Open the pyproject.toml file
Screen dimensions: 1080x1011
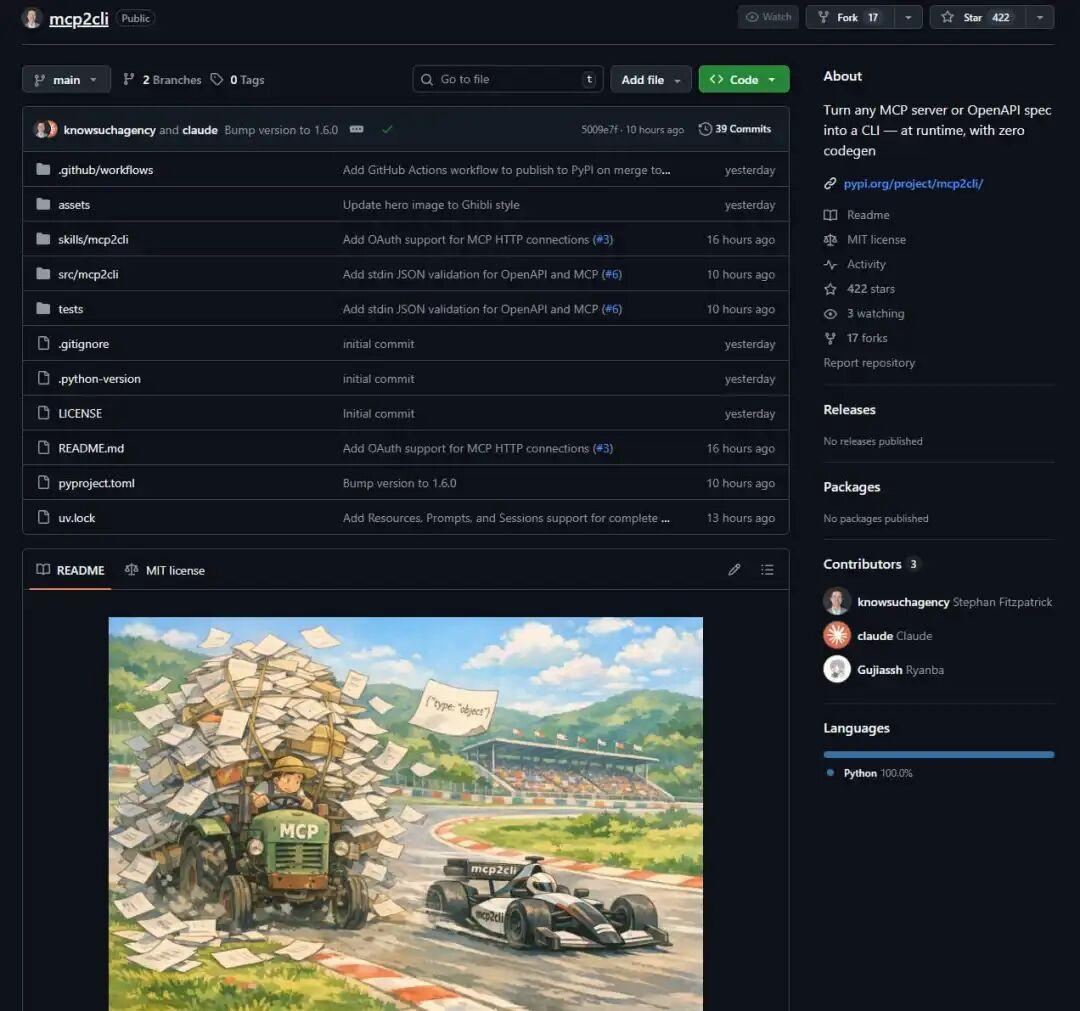click(x=96, y=483)
